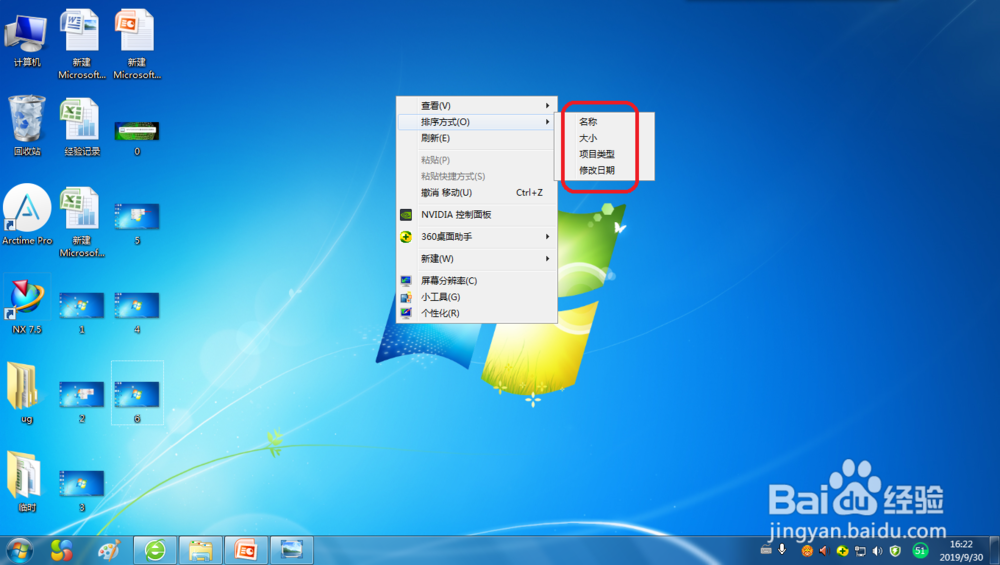Select the 回收站 recycle bin icon
This screenshot has height=565, width=1000.
(x=26, y=126)
